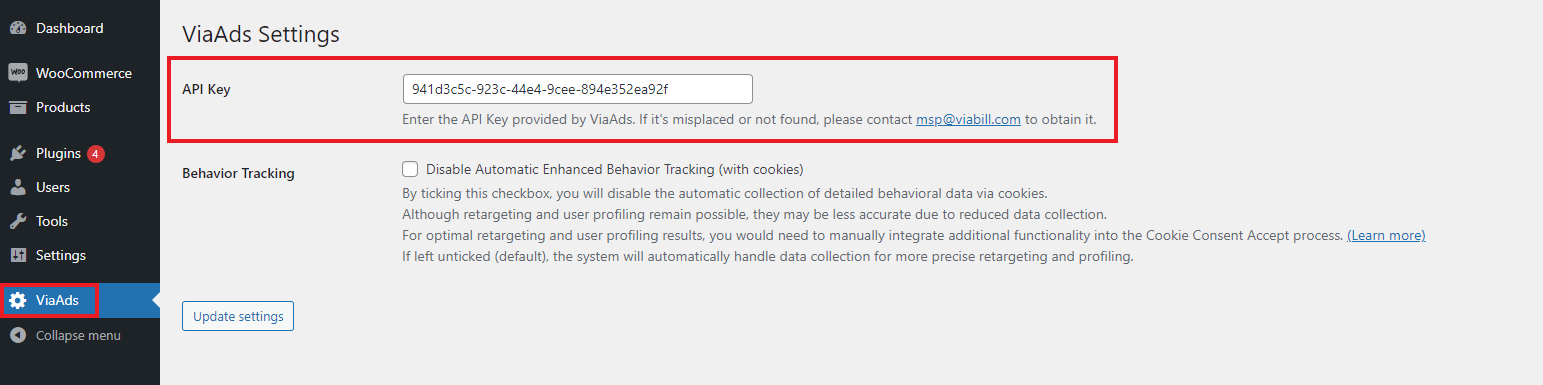
Task: Click the Plugins plug icon
Action: pyautogui.click(x=17, y=153)
